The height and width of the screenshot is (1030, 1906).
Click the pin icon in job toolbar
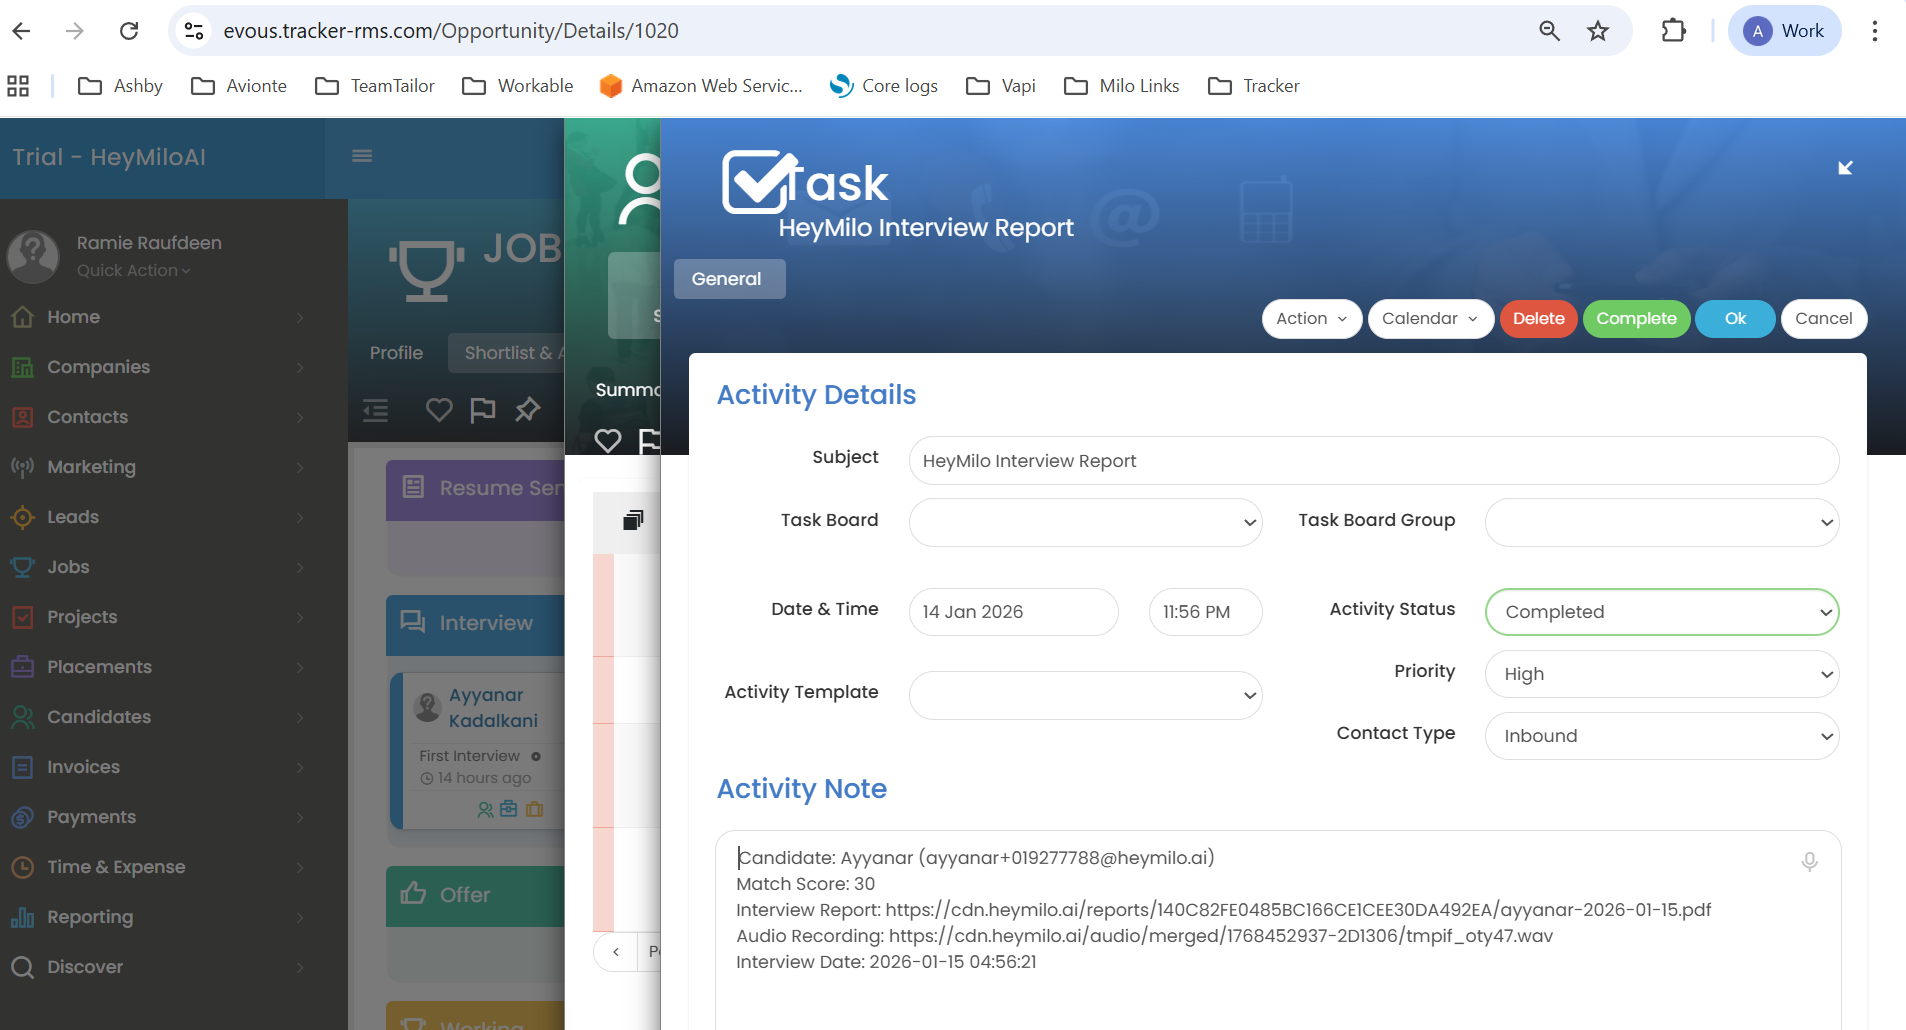click(x=527, y=409)
